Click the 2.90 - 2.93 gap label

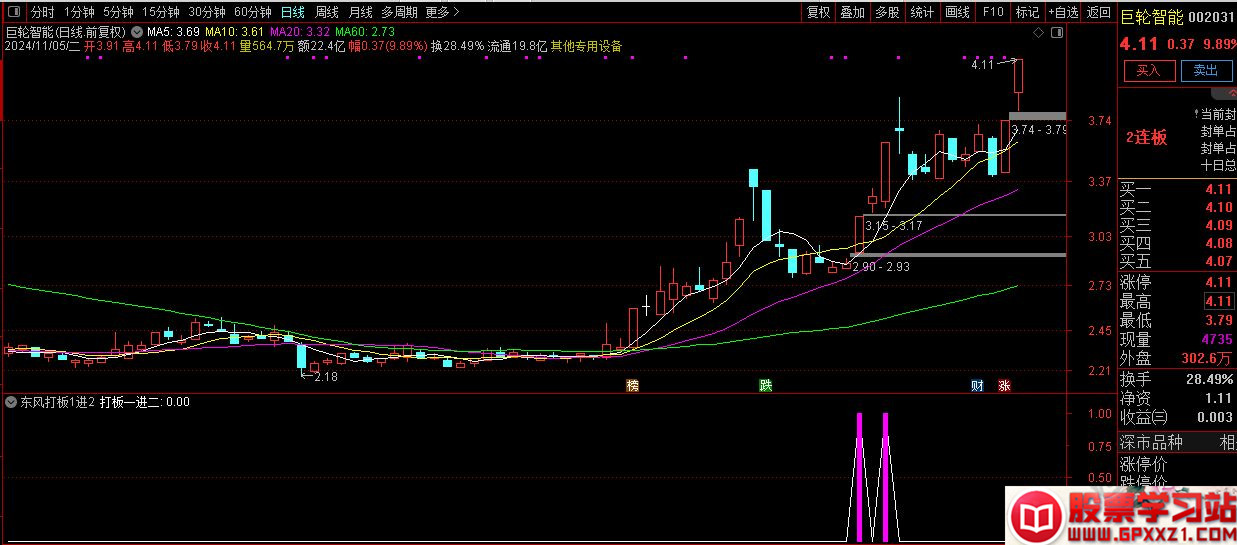tap(881, 267)
